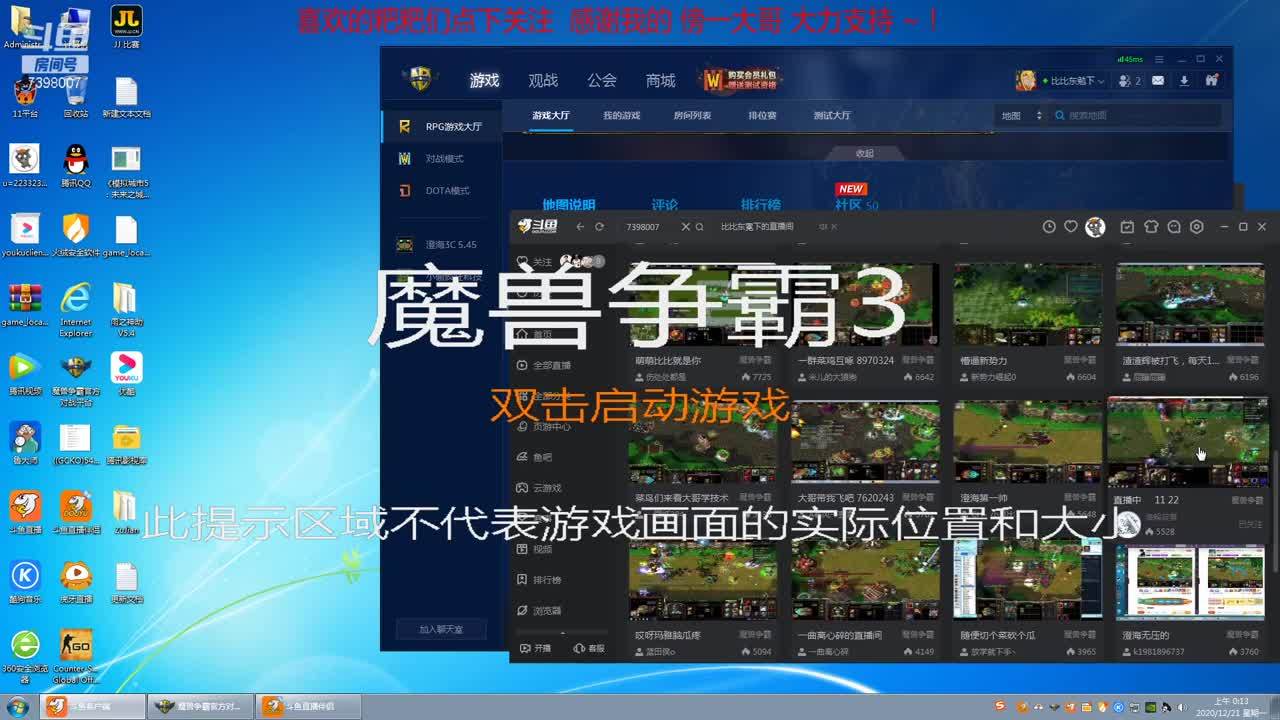Focus the Douyu search field showing 7398007
Viewport: 1280px width, 720px height.
tap(648, 227)
